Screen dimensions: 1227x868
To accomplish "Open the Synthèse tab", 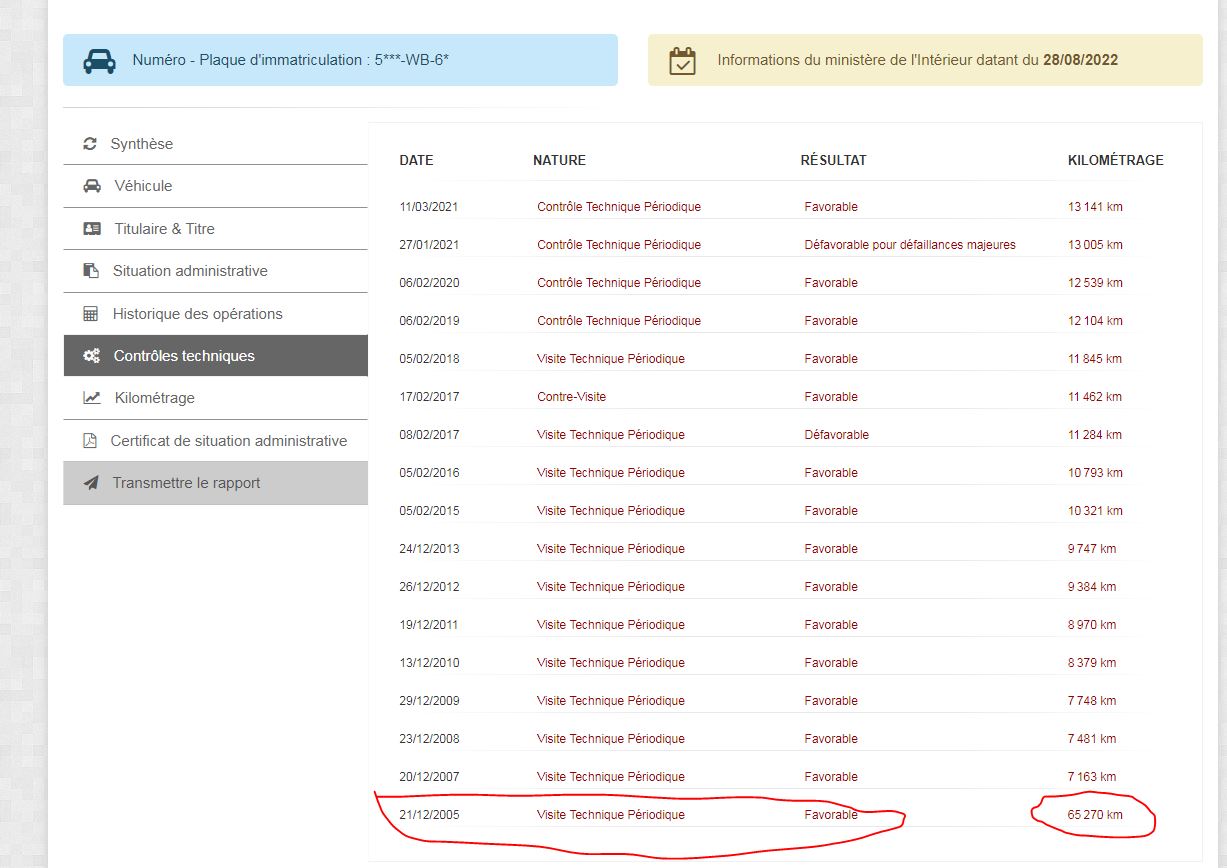I will tap(141, 144).
